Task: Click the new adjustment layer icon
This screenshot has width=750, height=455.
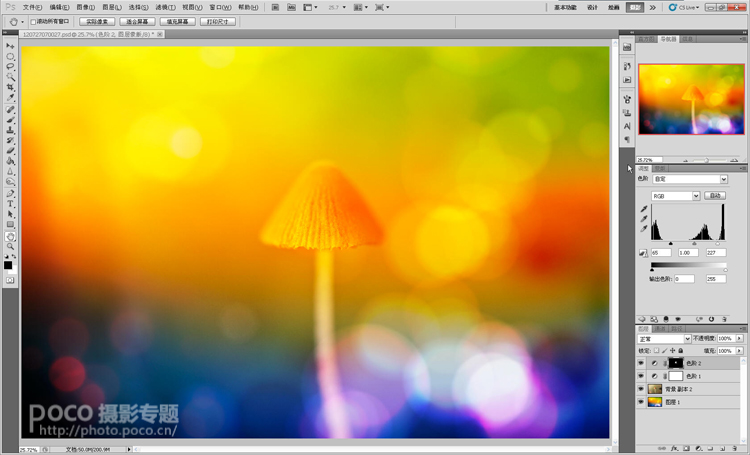Action: coord(698,449)
